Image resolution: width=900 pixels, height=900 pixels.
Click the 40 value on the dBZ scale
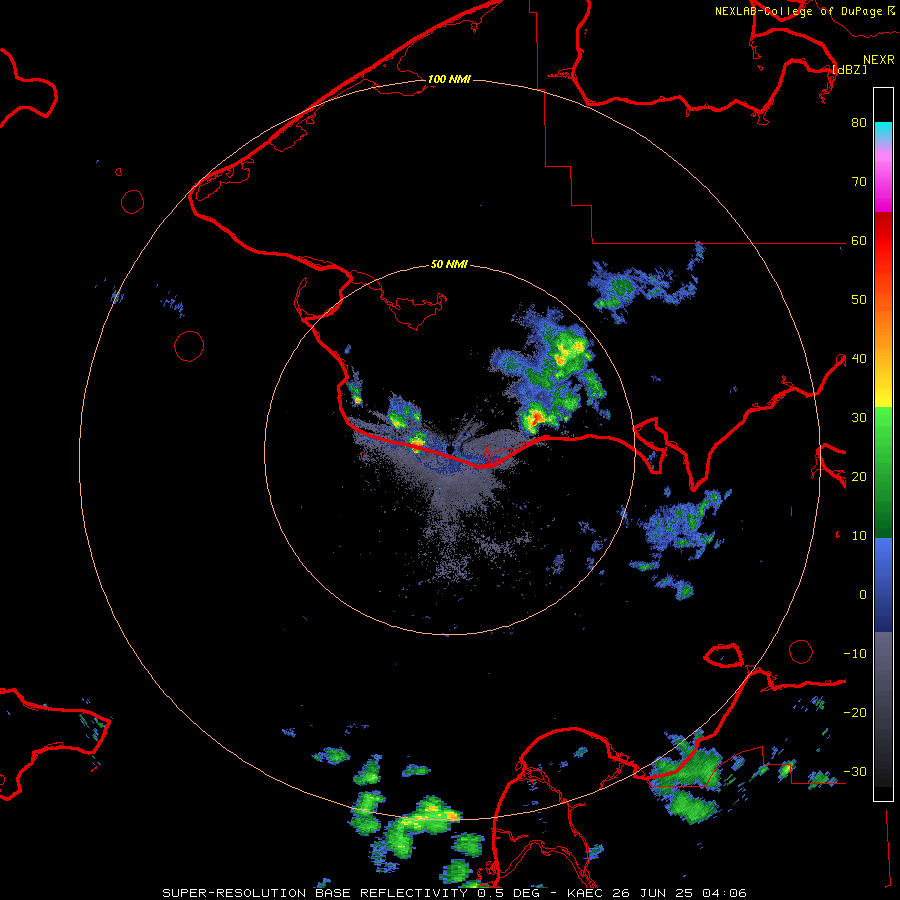pyautogui.click(x=859, y=359)
